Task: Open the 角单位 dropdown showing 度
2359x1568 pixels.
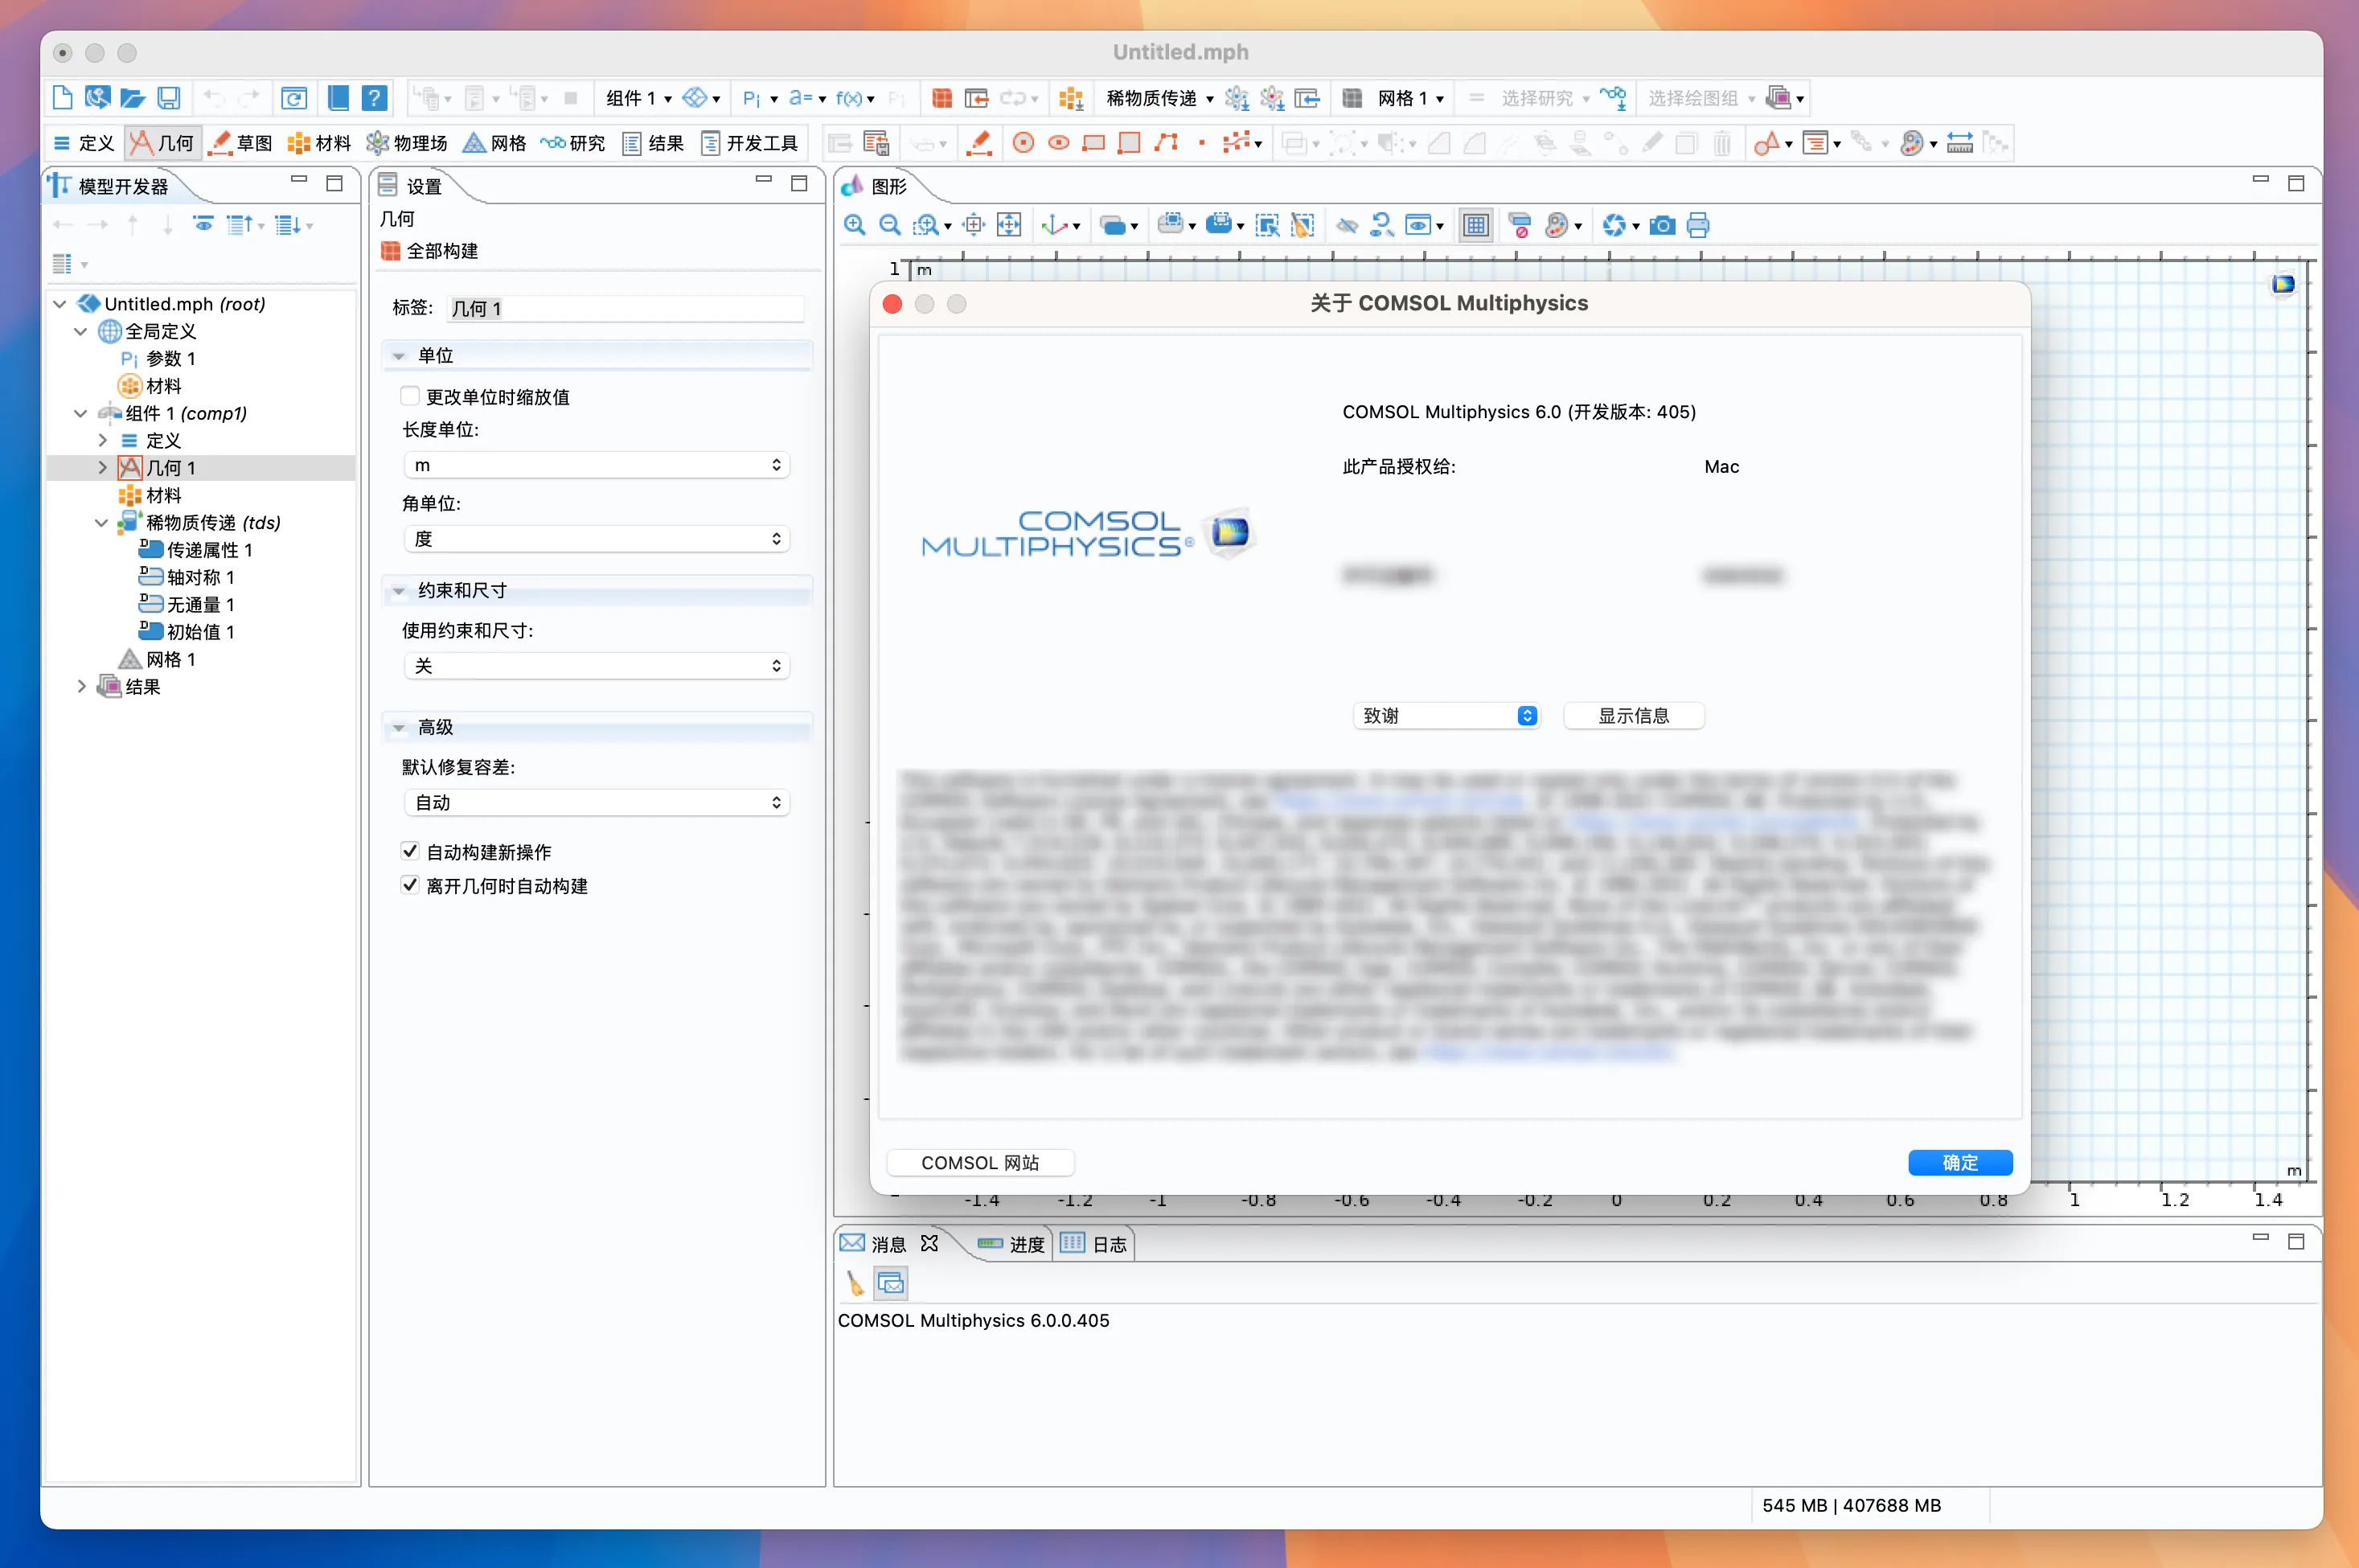Action: click(596, 539)
